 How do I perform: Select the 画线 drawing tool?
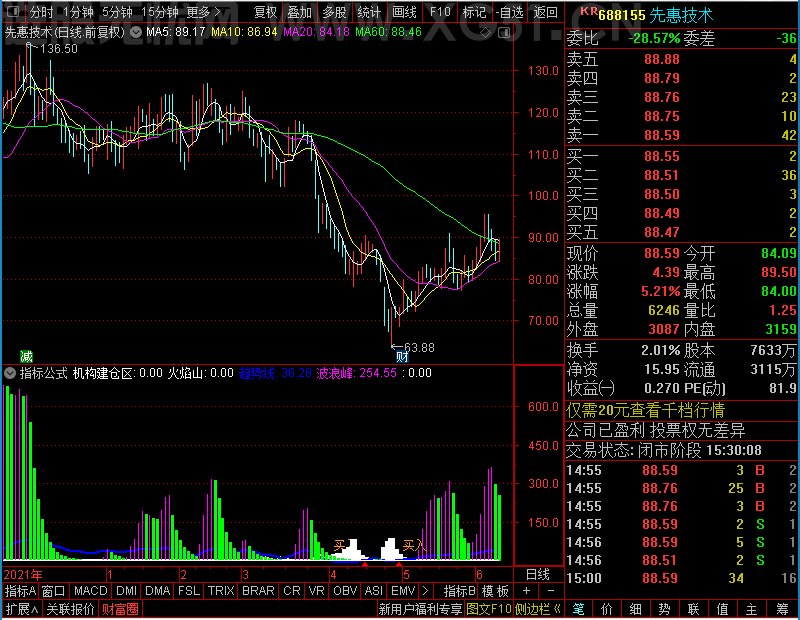[x=404, y=11]
